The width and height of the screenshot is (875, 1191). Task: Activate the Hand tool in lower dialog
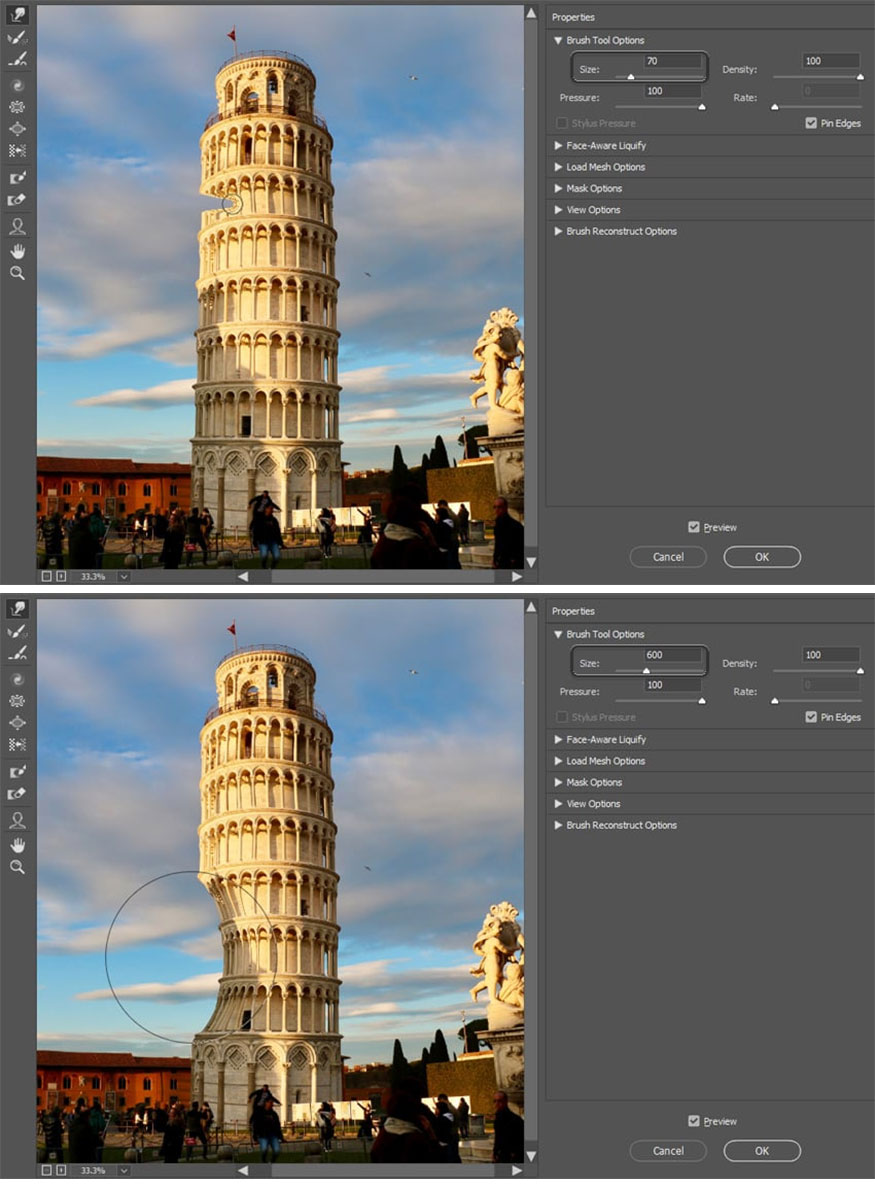pyautogui.click(x=17, y=845)
